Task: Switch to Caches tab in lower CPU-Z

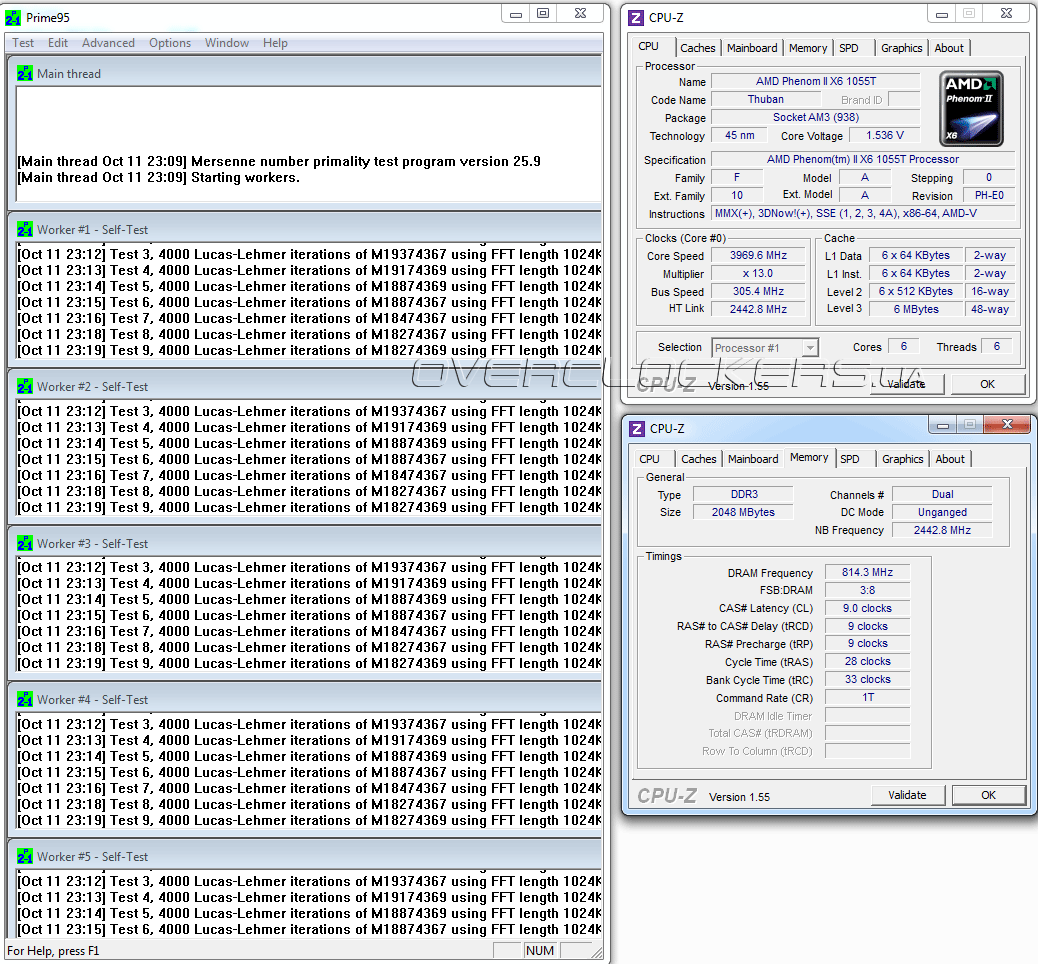Action: tap(698, 459)
